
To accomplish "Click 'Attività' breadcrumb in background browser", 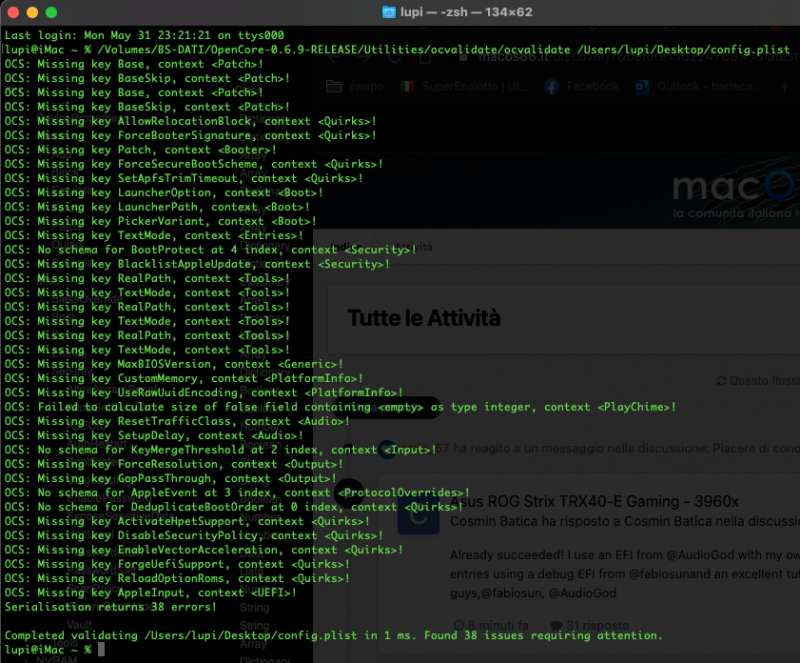I will click(x=414, y=247).
